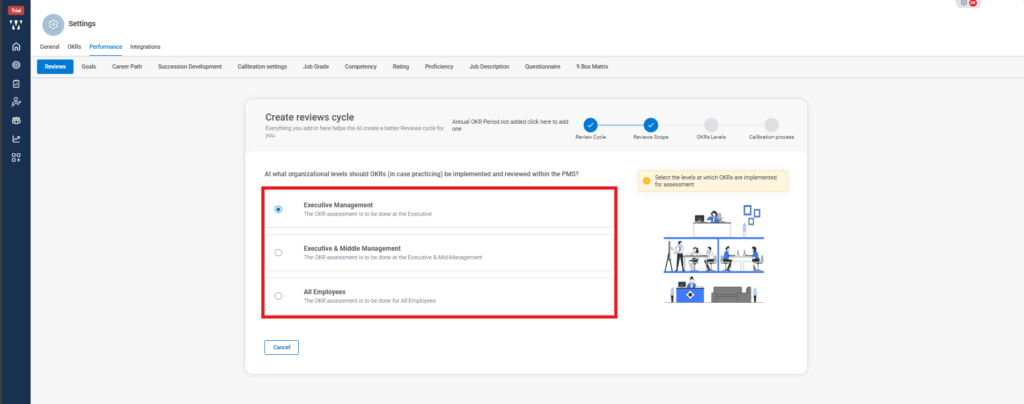
Task: Open the target OKRs icon in the sidebar
Action: 16,65
